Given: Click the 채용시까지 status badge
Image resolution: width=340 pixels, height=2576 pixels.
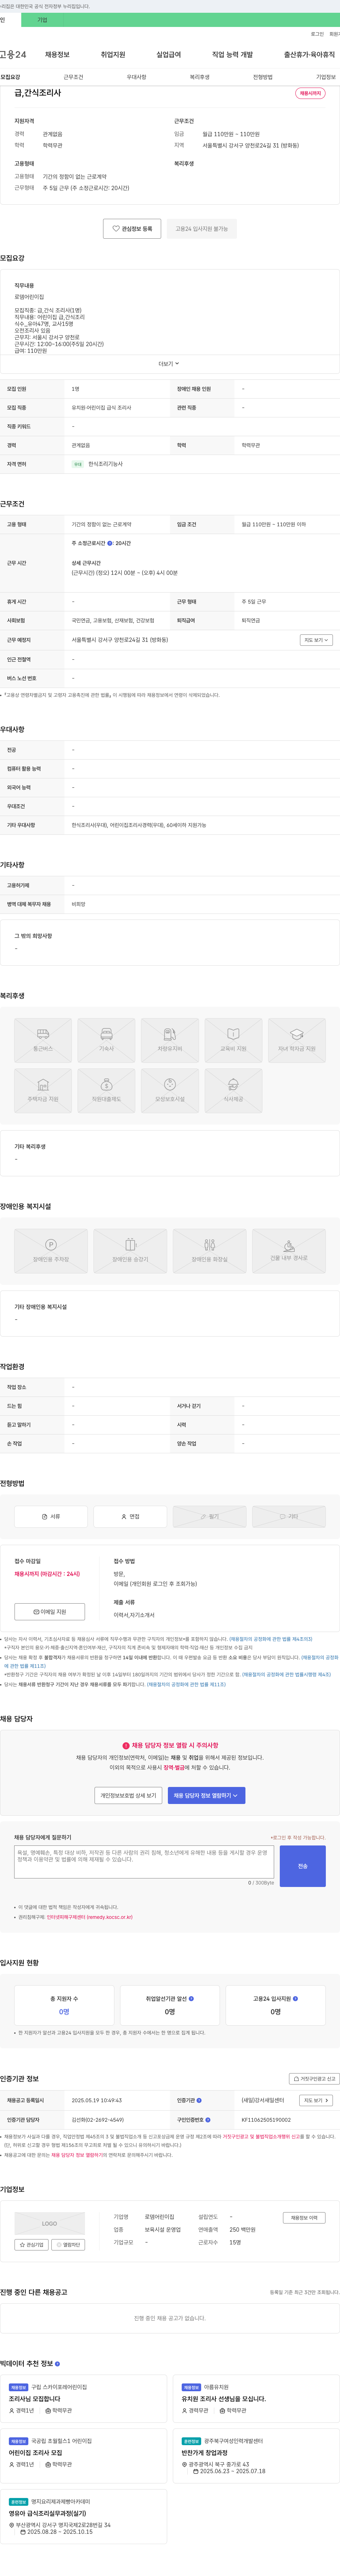Looking at the screenshot, I should [x=310, y=93].
